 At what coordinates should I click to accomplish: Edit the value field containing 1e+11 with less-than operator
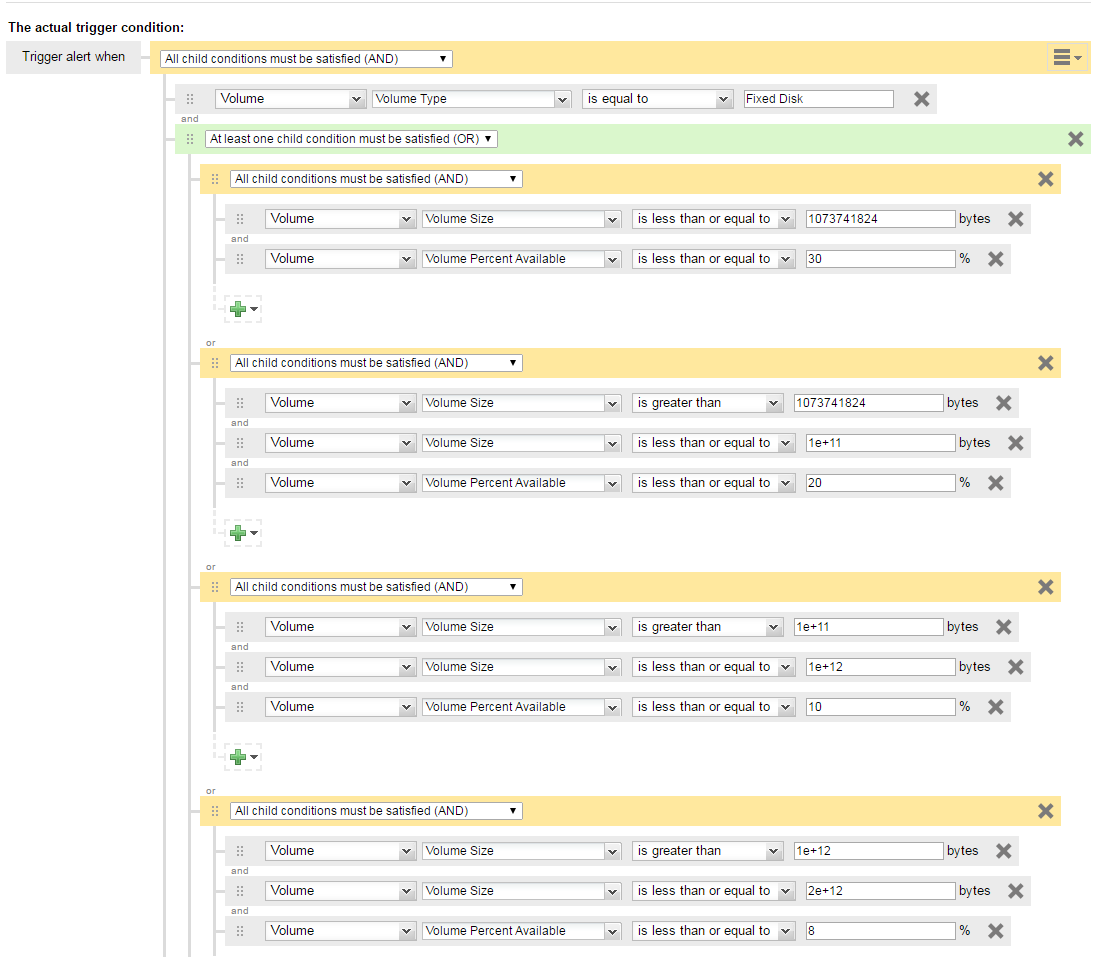(880, 443)
